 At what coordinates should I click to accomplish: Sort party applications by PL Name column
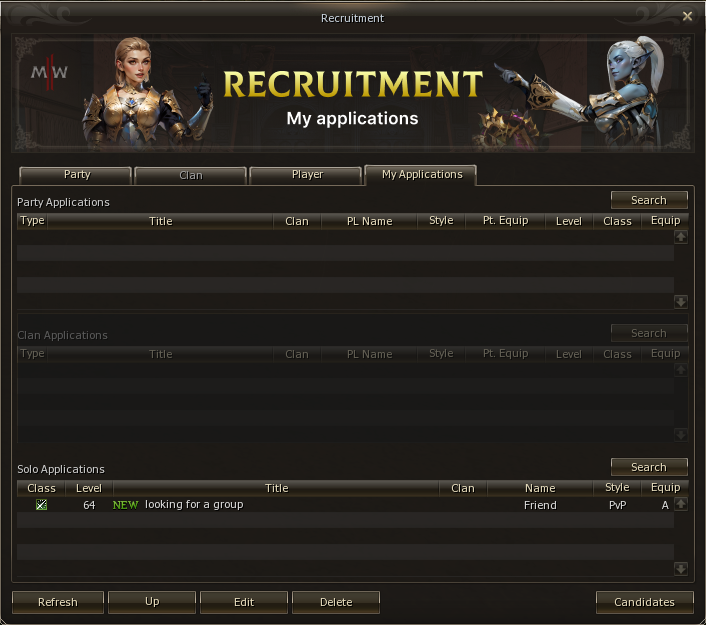pos(369,221)
